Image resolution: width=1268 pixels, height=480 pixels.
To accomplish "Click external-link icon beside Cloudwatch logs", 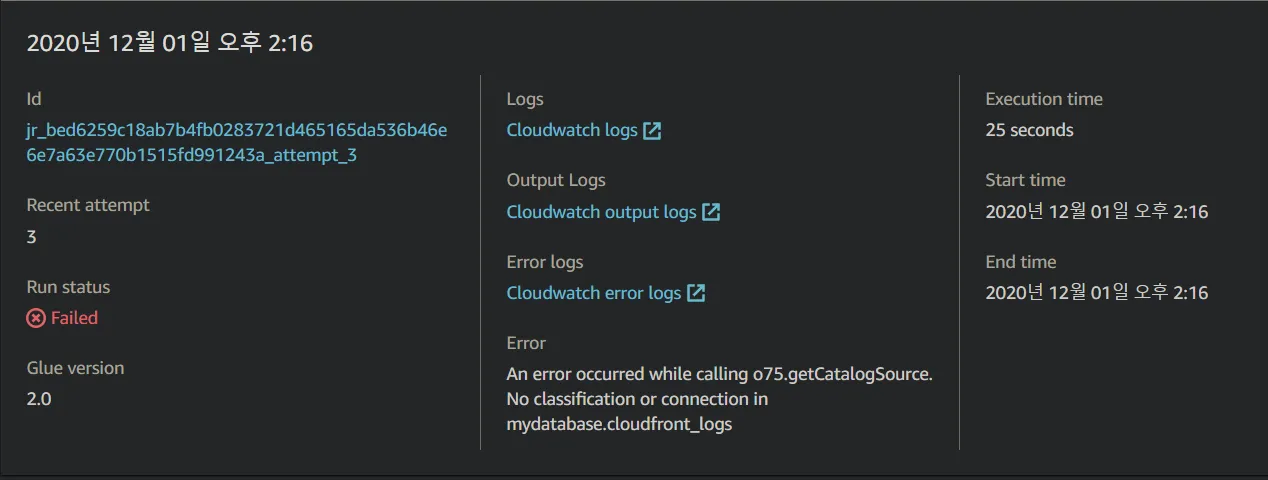I will pyautogui.click(x=652, y=130).
